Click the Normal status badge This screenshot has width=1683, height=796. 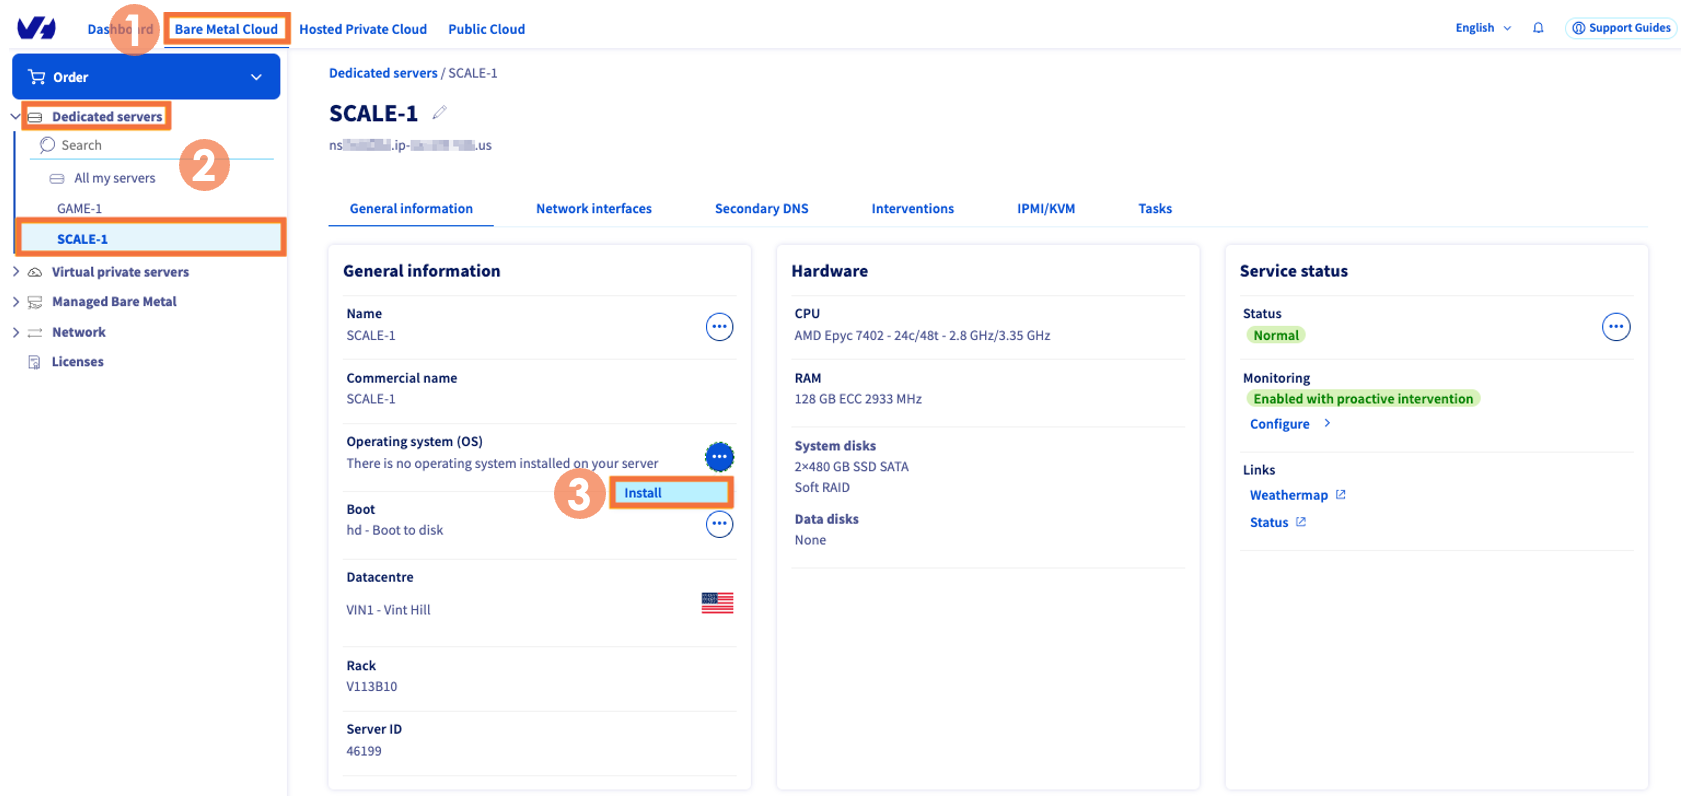click(1275, 335)
